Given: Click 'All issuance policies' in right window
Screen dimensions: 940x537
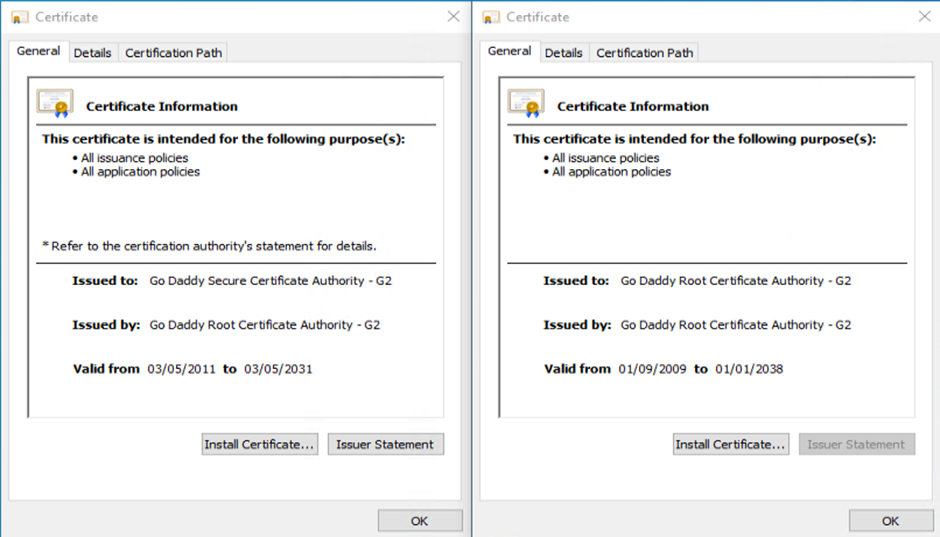Looking at the screenshot, I should click(x=606, y=158).
